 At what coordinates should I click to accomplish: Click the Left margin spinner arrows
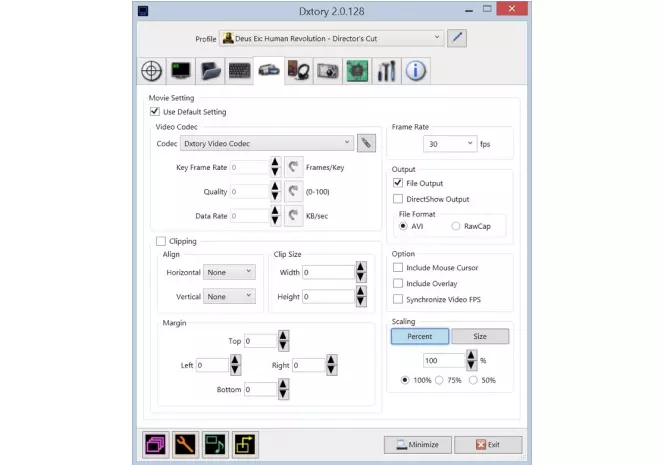235,365
